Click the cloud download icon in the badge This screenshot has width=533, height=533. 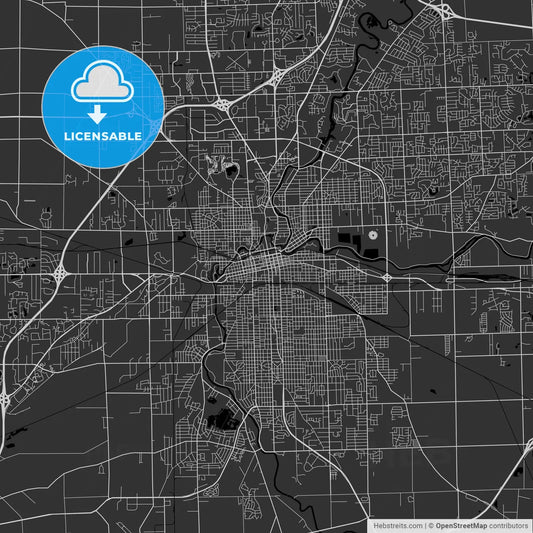click(x=102, y=92)
